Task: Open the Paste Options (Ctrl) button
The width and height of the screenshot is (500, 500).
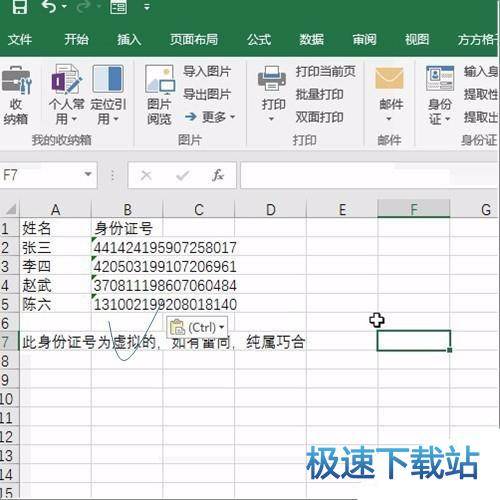Action: click(197, 327)
